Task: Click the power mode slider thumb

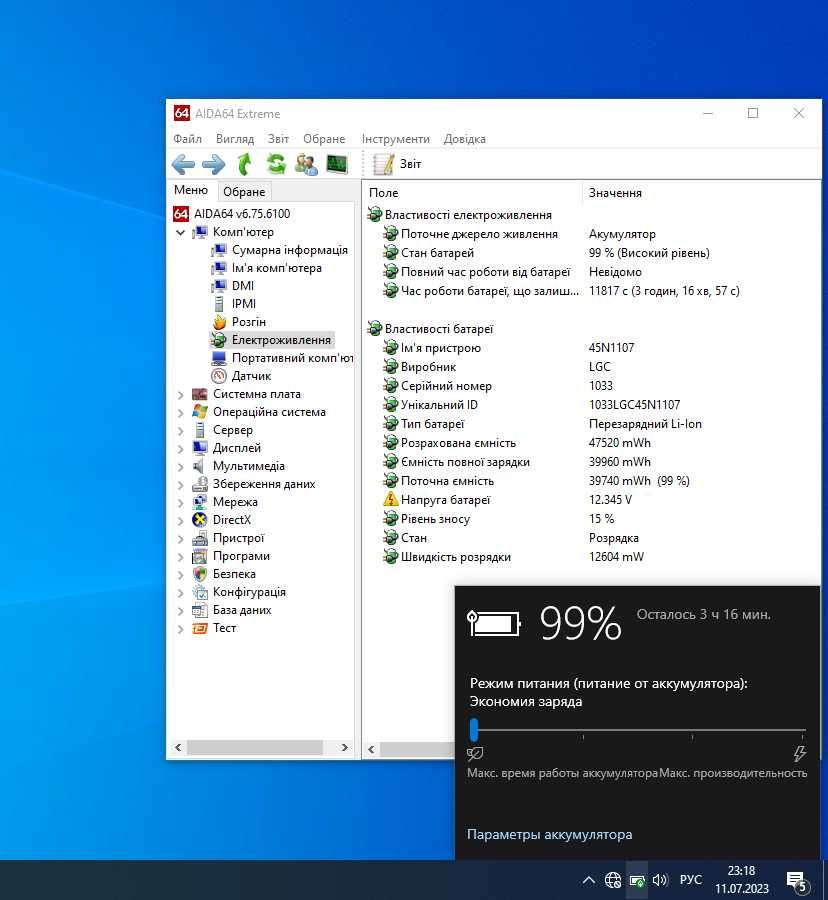Action: [474, 730]
